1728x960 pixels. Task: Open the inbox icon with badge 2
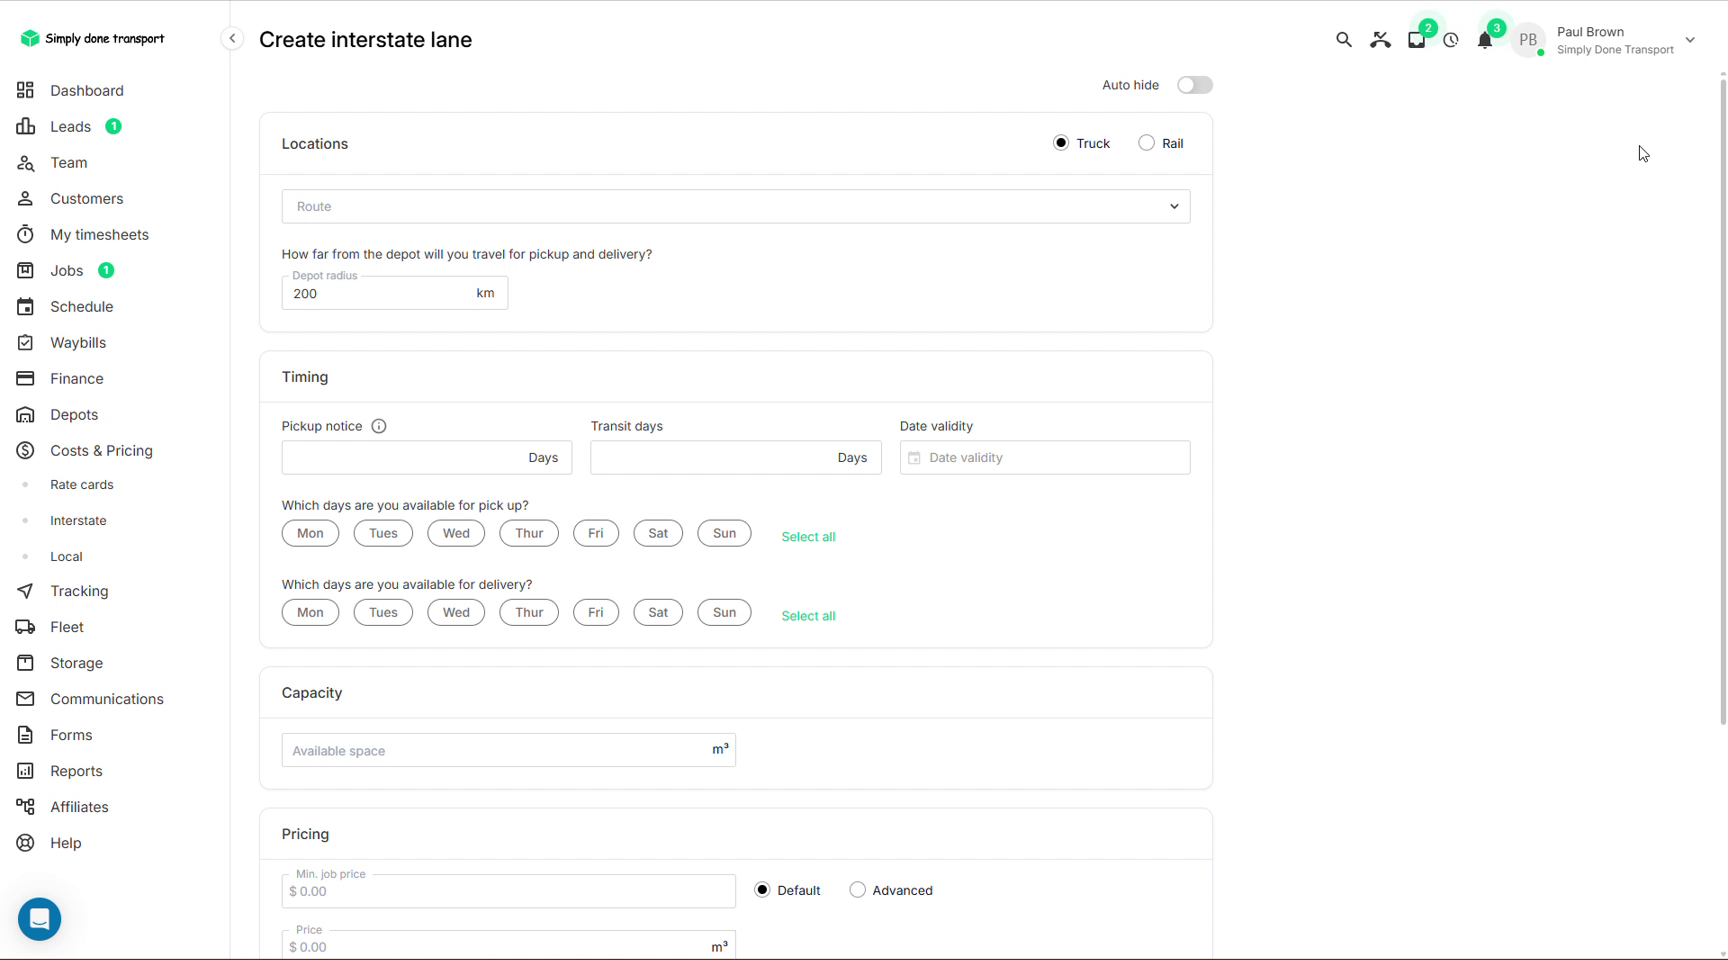click(x=1417, y=40)
